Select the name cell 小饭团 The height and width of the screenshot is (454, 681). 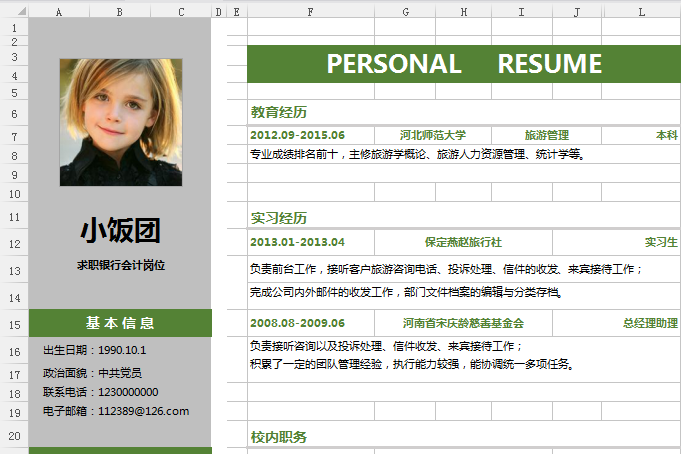point(121,231)
